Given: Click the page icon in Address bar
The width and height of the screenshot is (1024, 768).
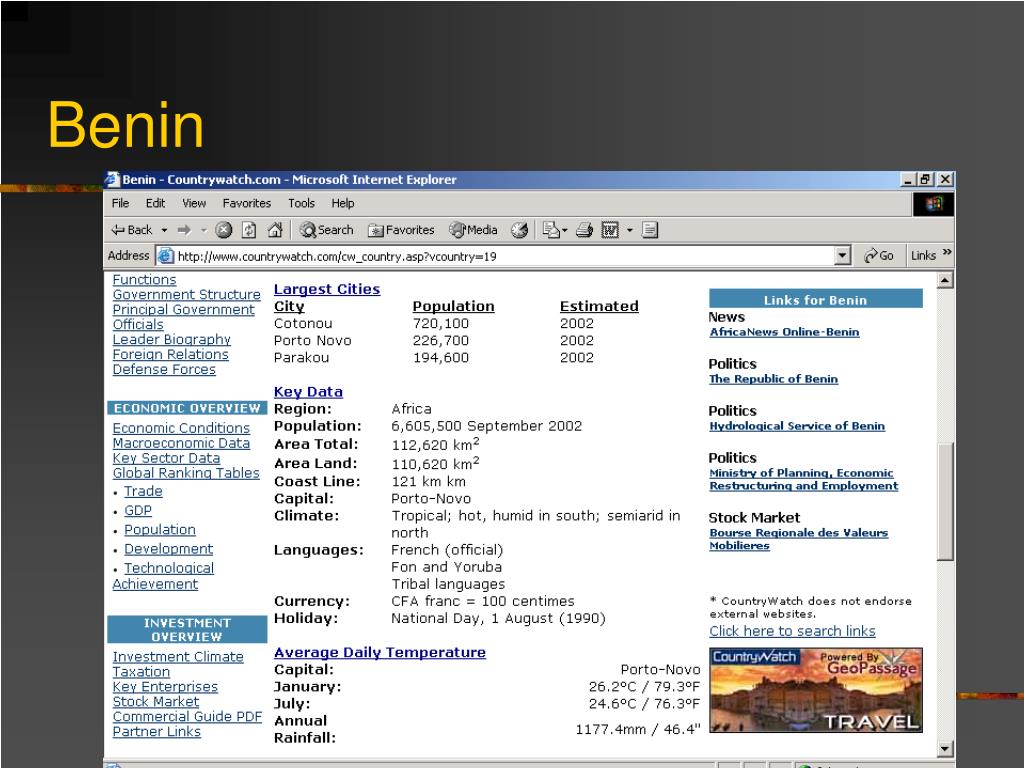Looking at the screenshot, I should 166,256.
